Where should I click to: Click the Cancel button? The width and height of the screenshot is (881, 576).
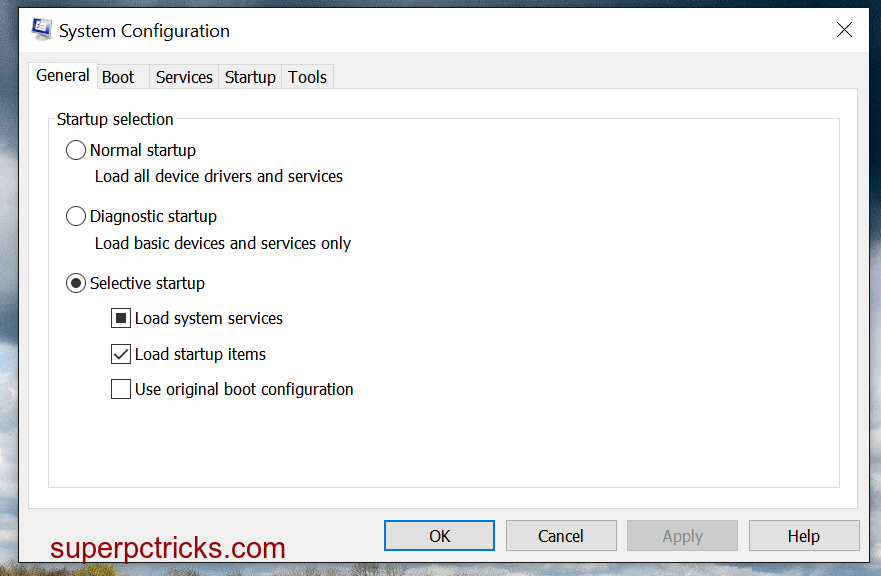pos(561,536)
